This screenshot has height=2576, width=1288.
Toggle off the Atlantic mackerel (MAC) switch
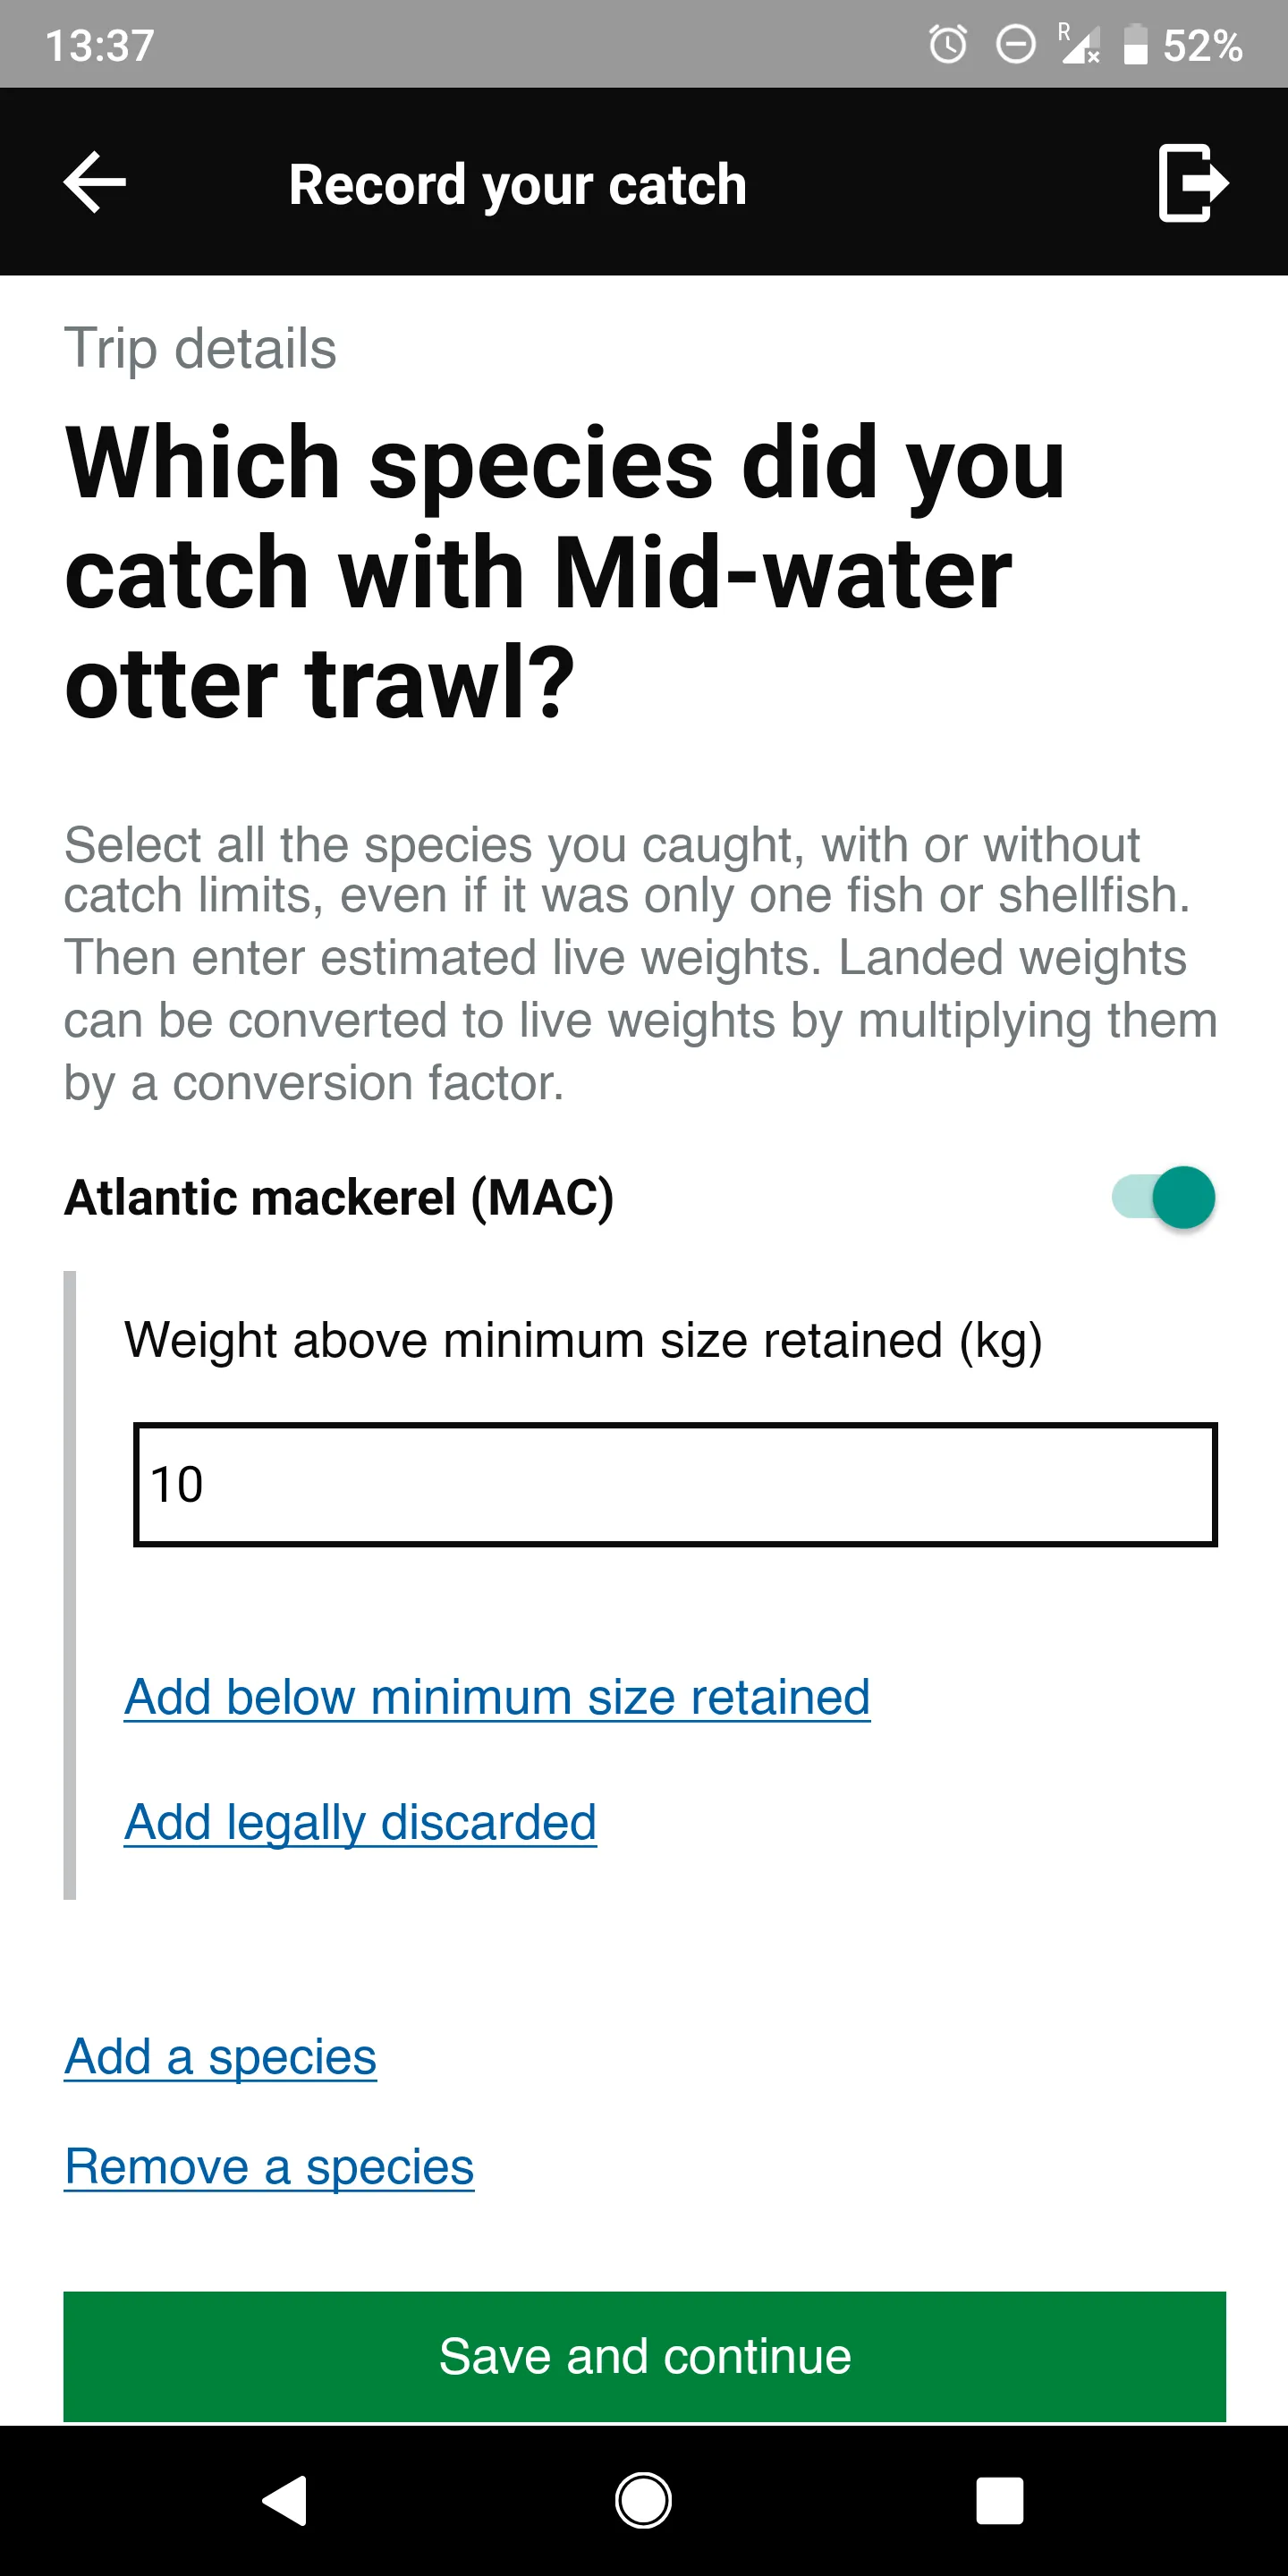(1164, 1197)
